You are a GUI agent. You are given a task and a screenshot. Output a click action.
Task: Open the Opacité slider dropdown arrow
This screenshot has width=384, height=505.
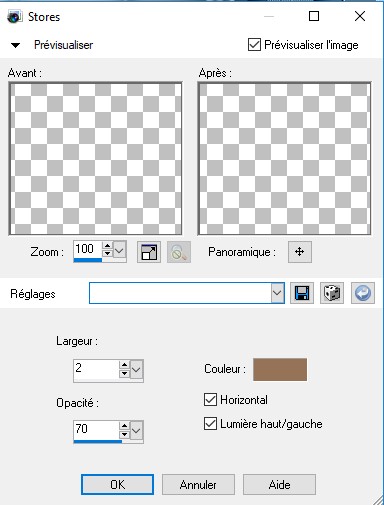click(x=136, y=431)
